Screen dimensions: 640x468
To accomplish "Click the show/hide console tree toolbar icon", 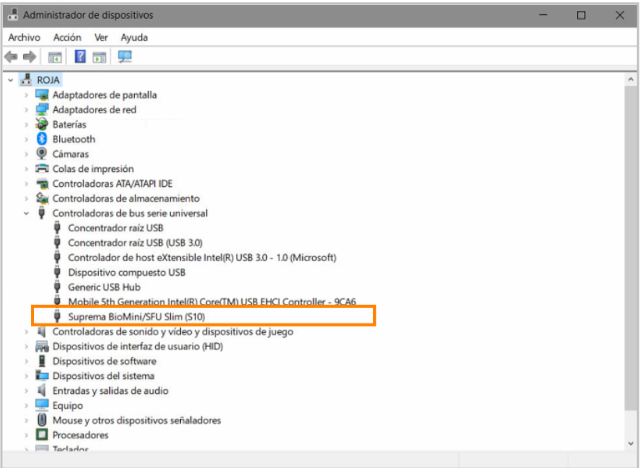I will pyautogui.click(x=55, y=57).
